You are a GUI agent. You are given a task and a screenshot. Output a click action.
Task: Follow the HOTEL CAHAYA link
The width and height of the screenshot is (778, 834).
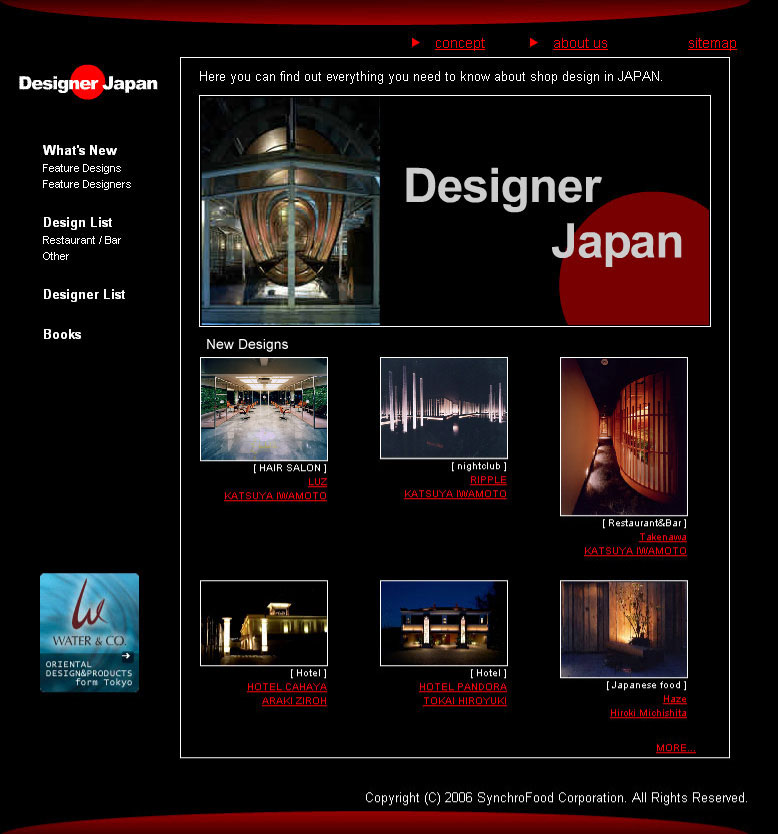pos(287,687)
